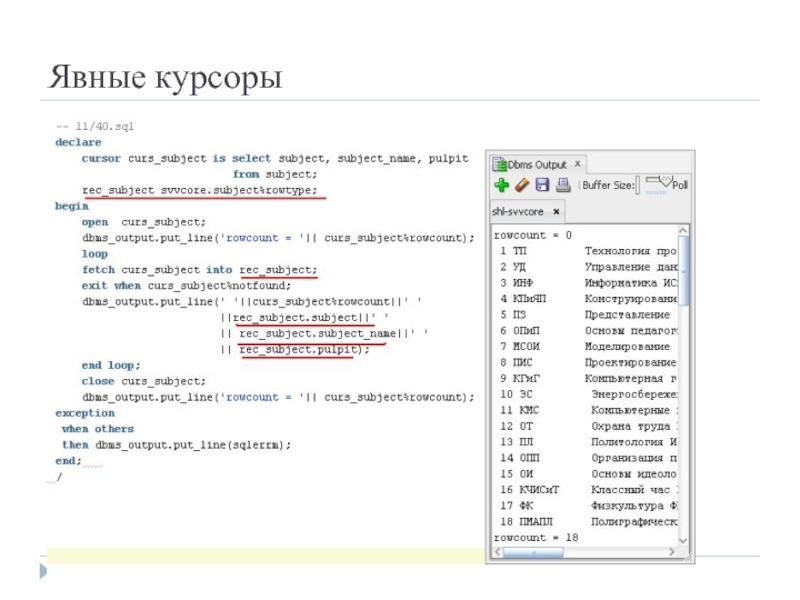The image size is (800, 600).
Task: Click the horizontal scrollbar right arrow
Action: (x=671, y=552)
